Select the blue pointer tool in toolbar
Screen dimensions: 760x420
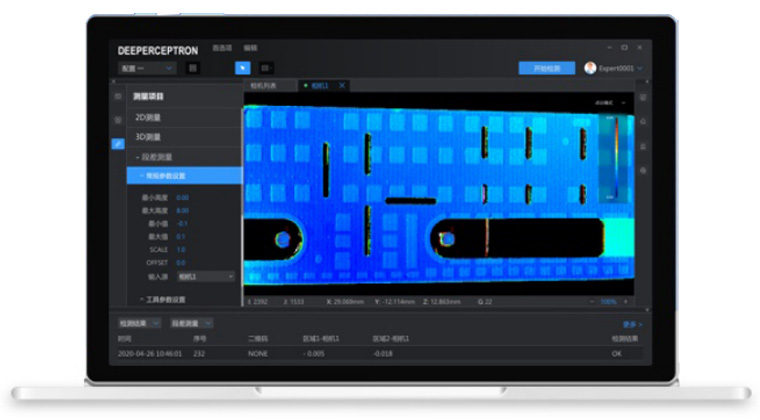242,68
